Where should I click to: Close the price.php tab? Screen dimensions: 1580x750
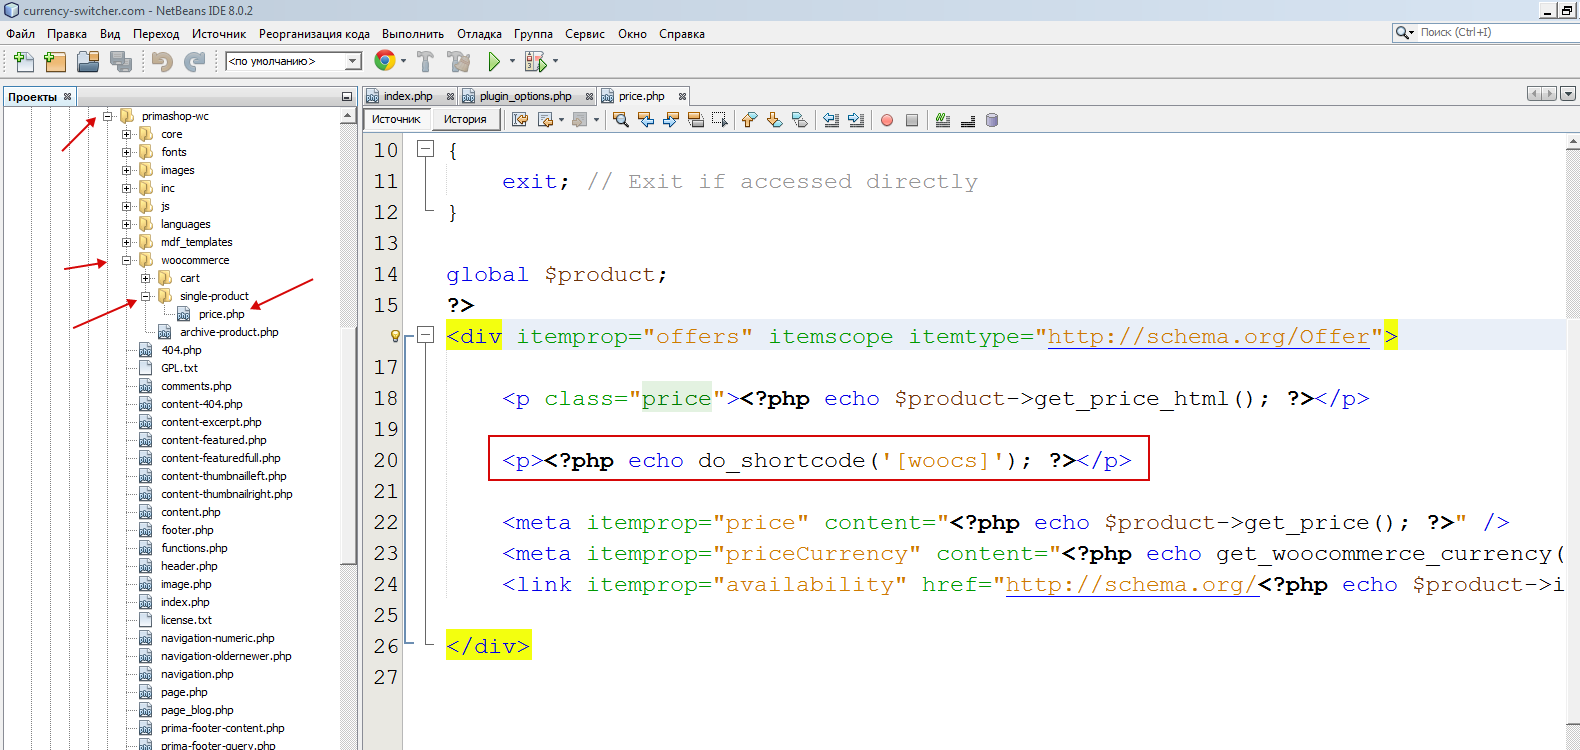[683, 97]
